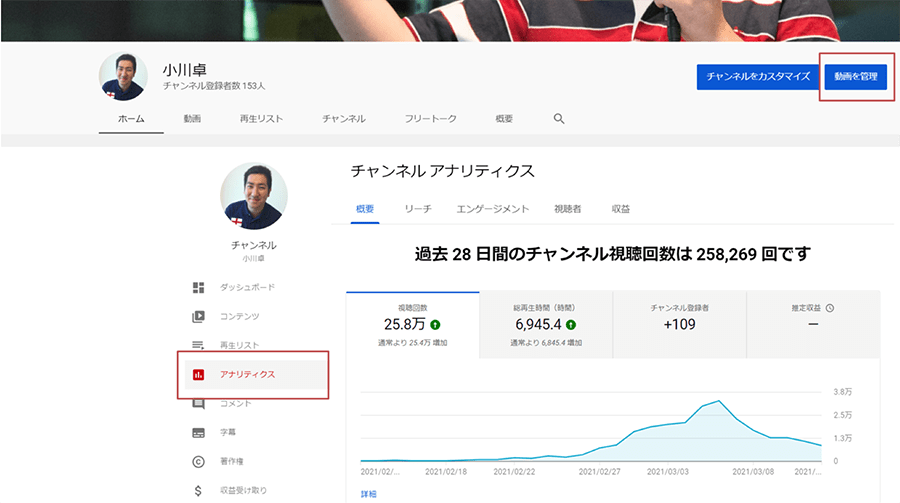900x503 pixels.
Task: Click the green up arrow beside 6,945.4
Action: tap(571, 325)
